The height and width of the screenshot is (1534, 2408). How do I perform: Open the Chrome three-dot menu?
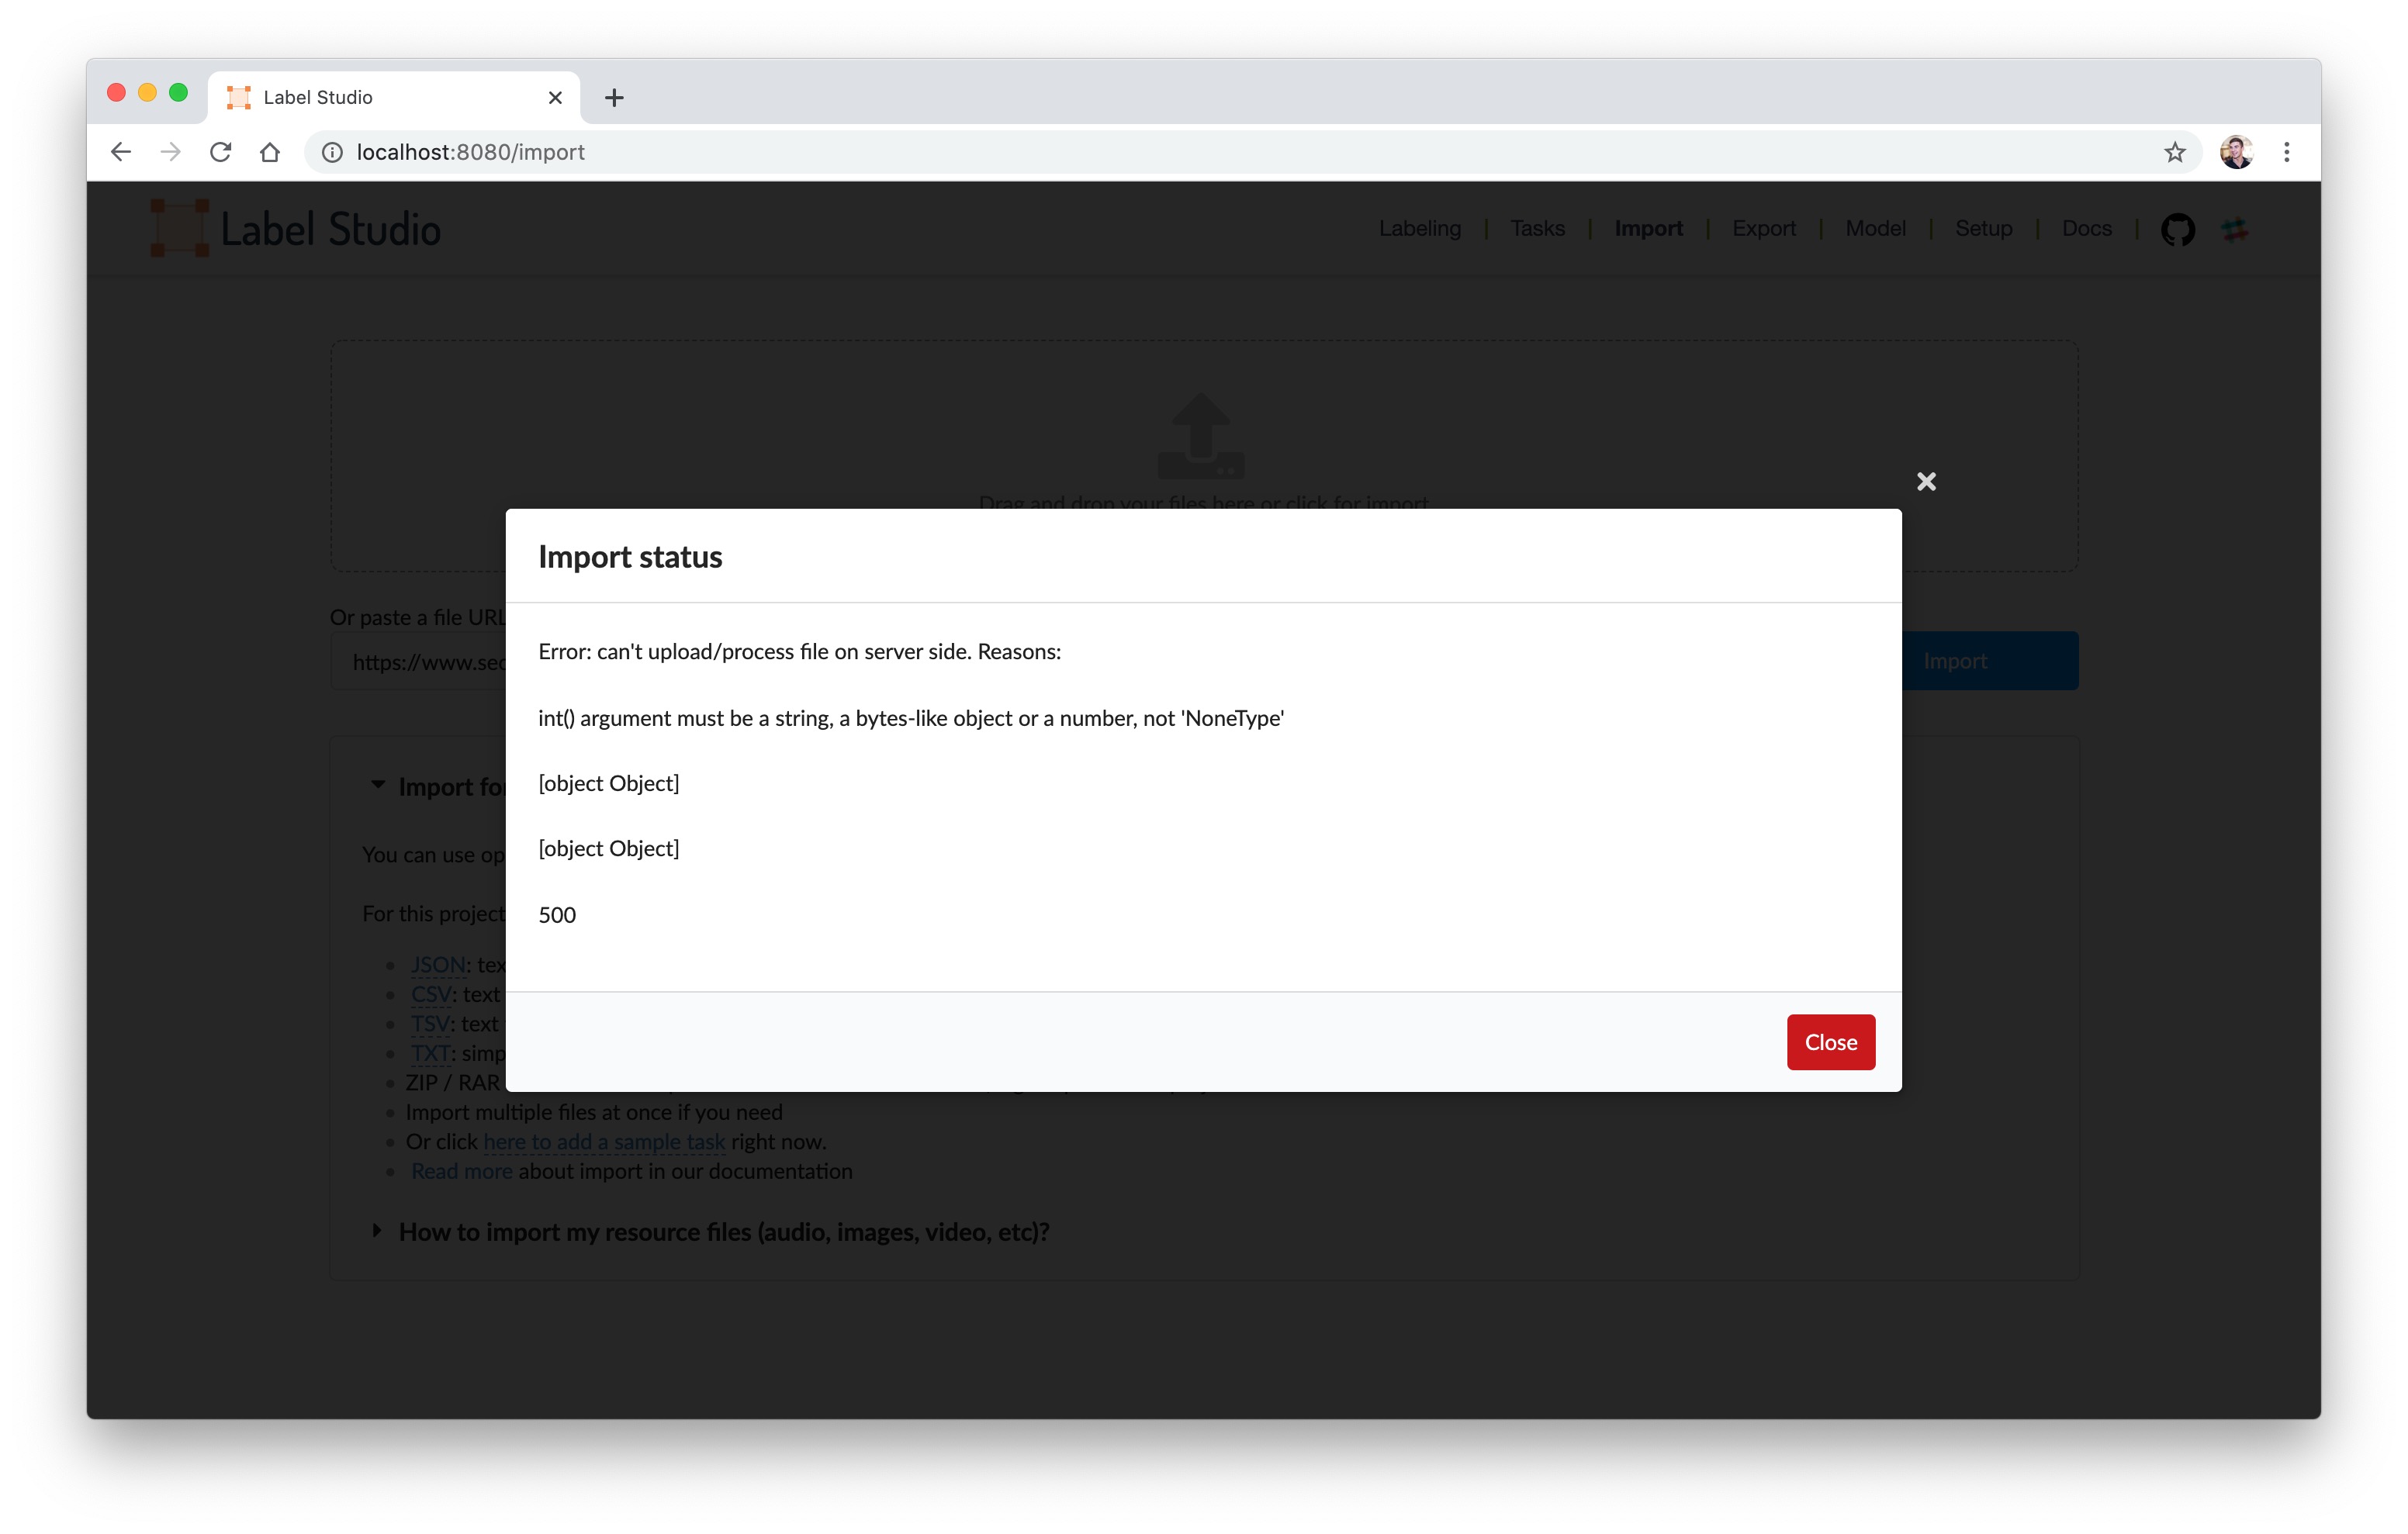point(2287,152)
